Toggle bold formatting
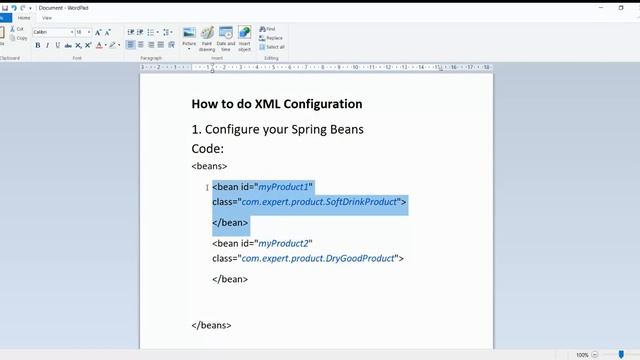640x360 pixels. click(38, 45)
